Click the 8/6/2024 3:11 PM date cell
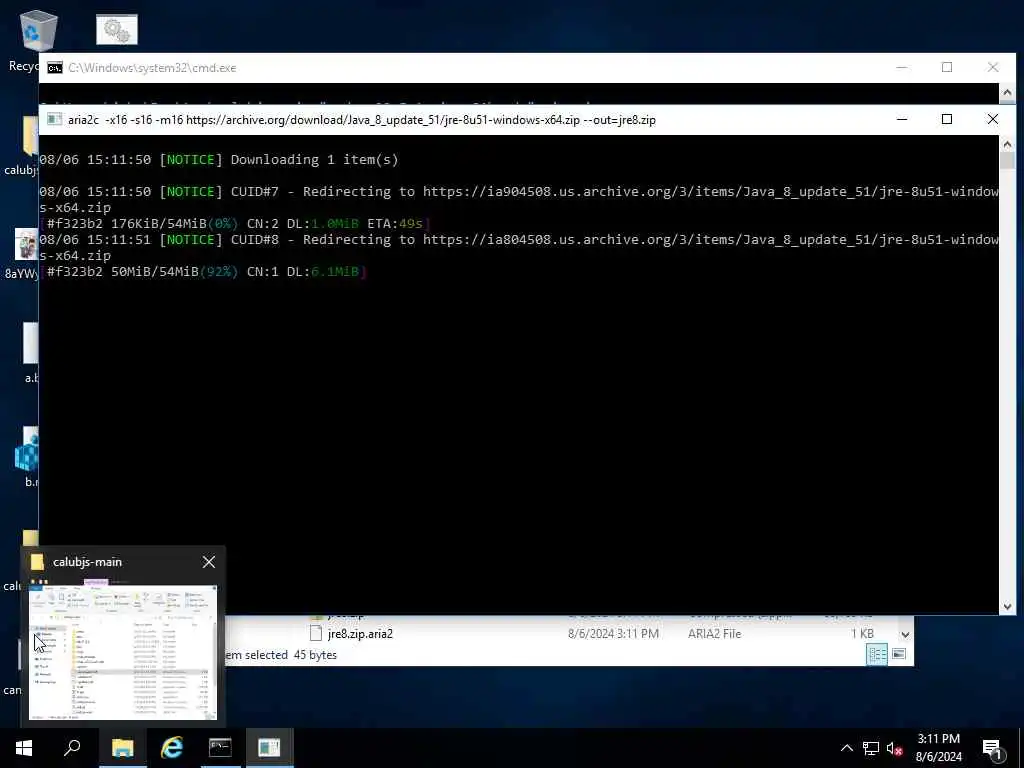The height and width of the screenshot is (768, 1024). (x=613, y=633)
